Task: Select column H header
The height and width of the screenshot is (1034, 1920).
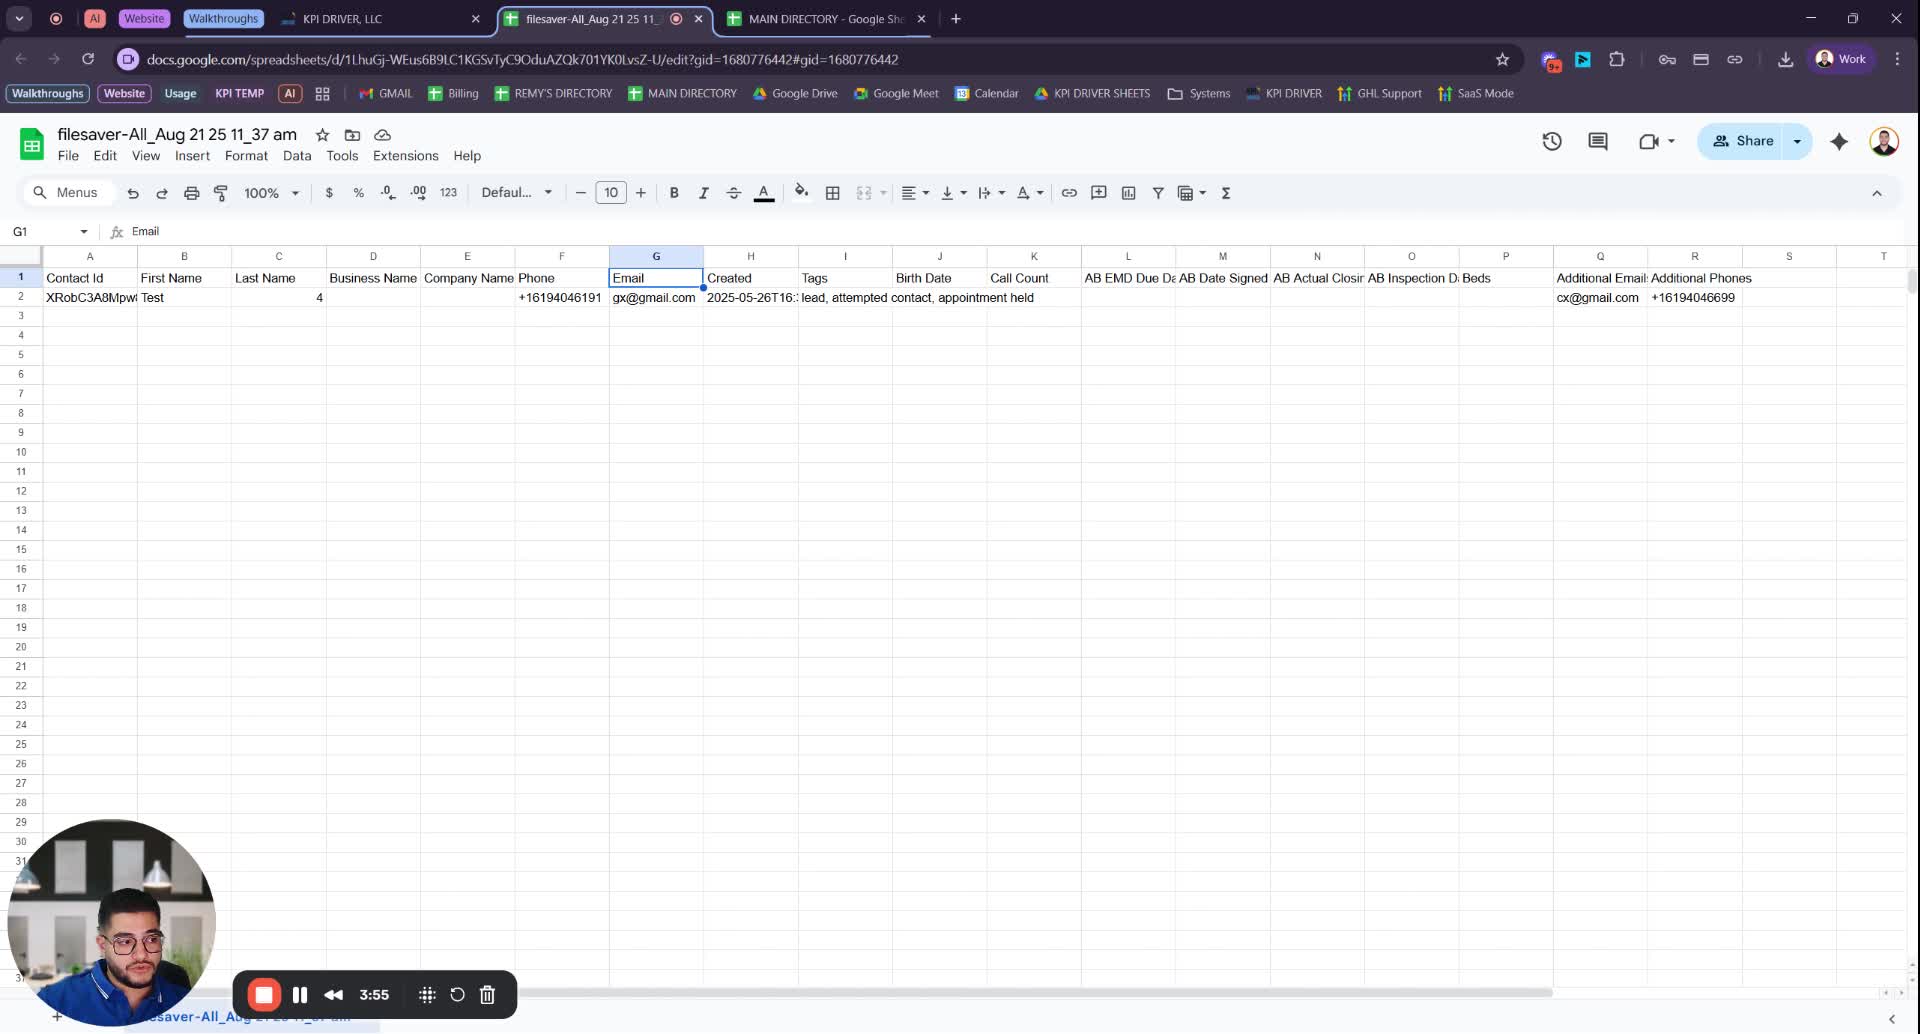Action: pos(751,256)
